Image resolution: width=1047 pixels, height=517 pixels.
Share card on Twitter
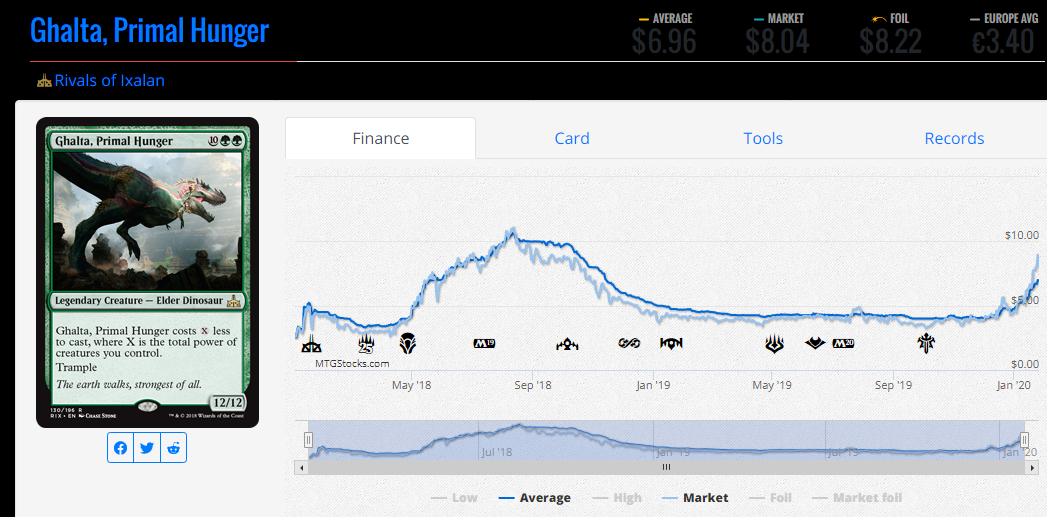coord(147,448)
